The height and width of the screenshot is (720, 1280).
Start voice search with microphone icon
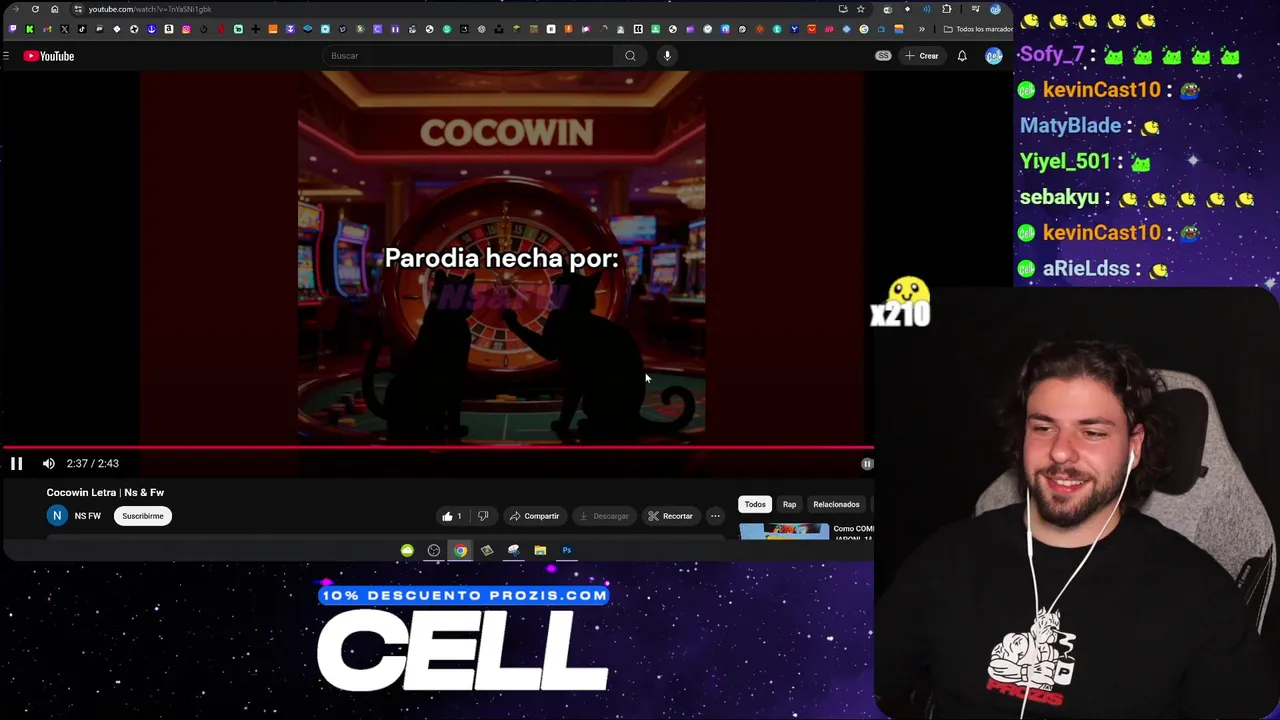click(667, 56)
